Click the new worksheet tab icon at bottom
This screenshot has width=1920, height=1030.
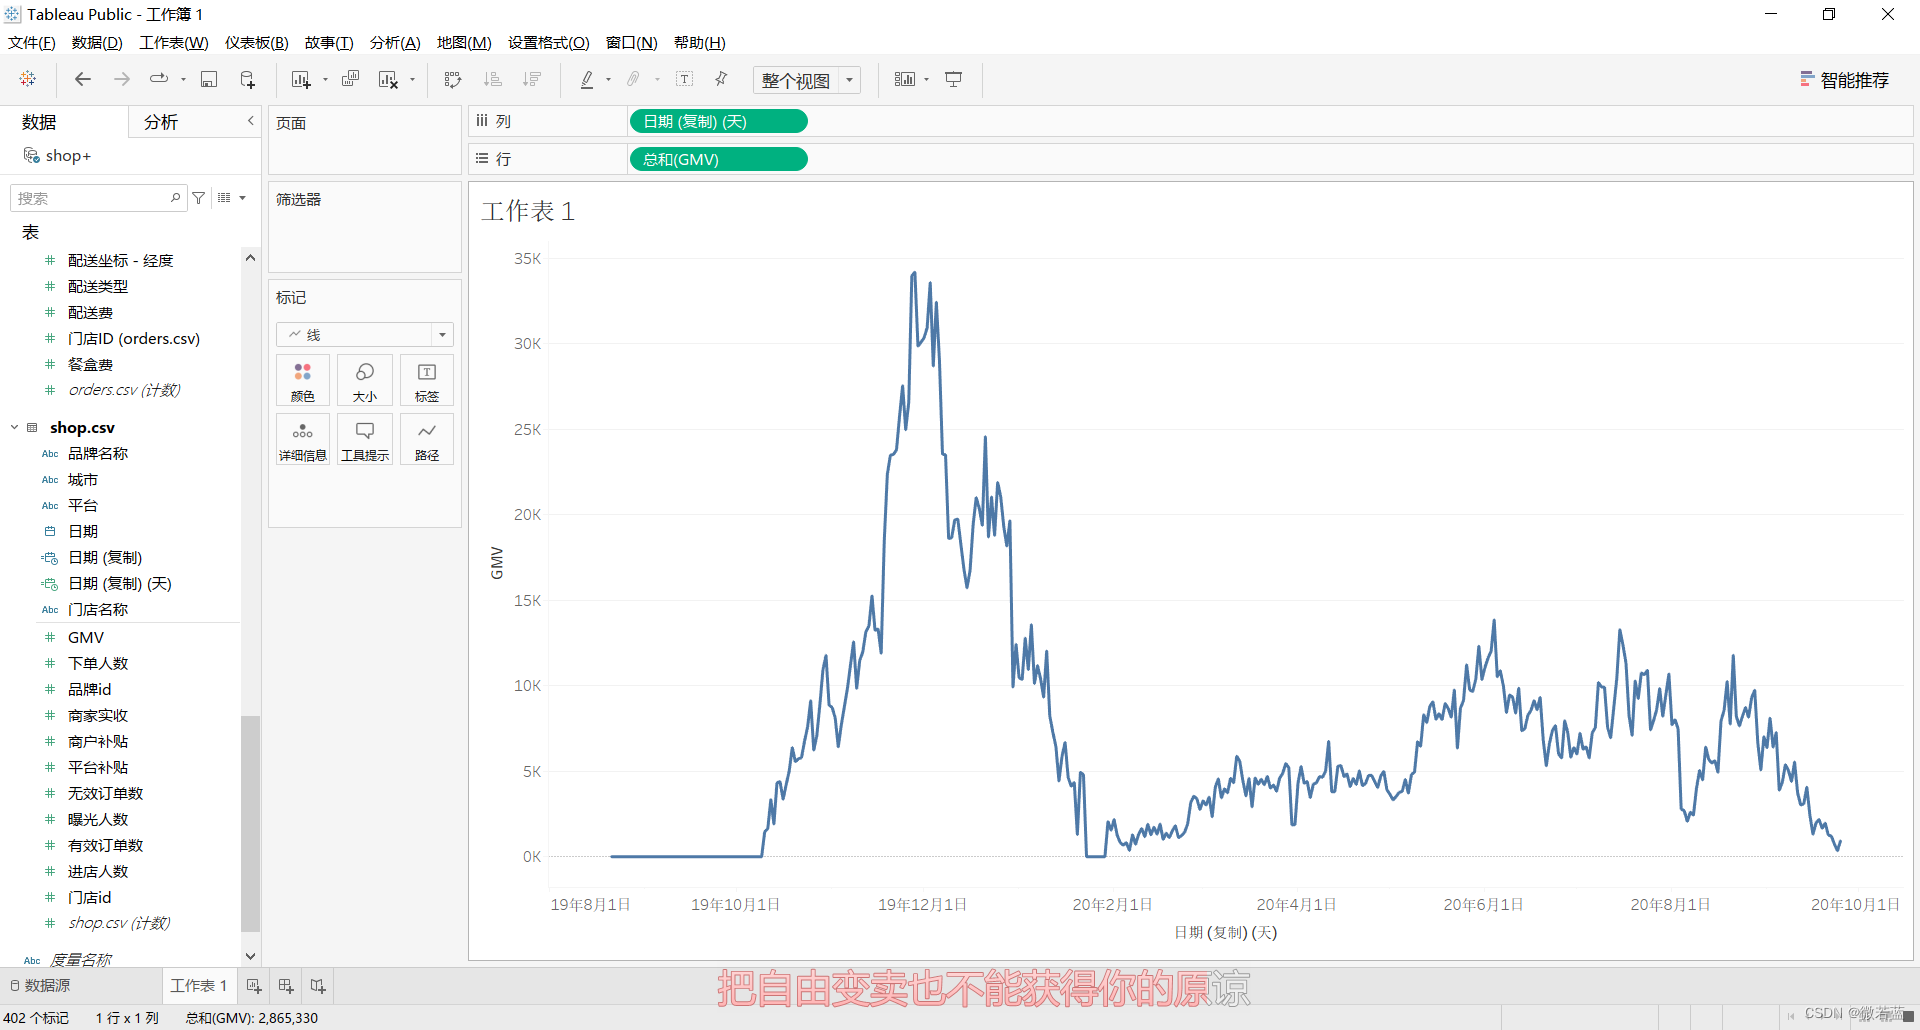pos(254,986)
